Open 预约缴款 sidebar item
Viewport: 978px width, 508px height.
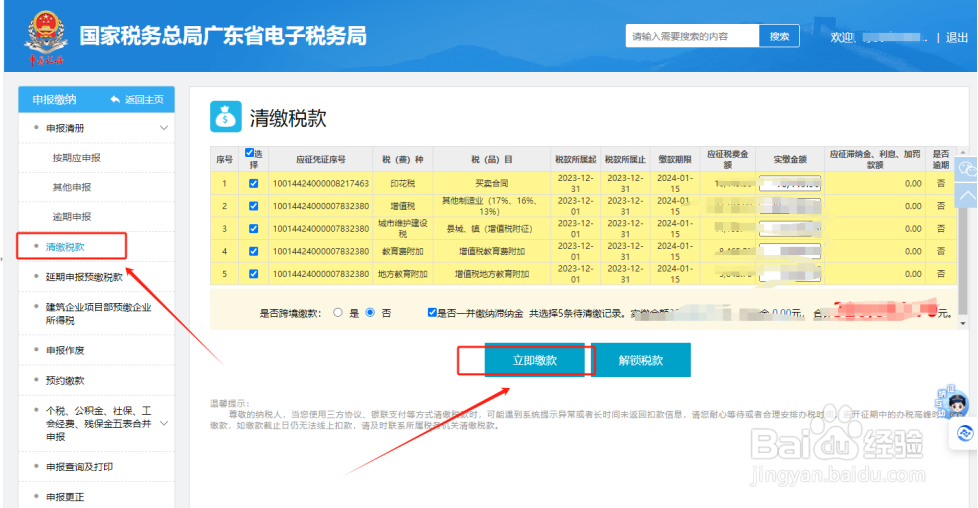[65, 380]
